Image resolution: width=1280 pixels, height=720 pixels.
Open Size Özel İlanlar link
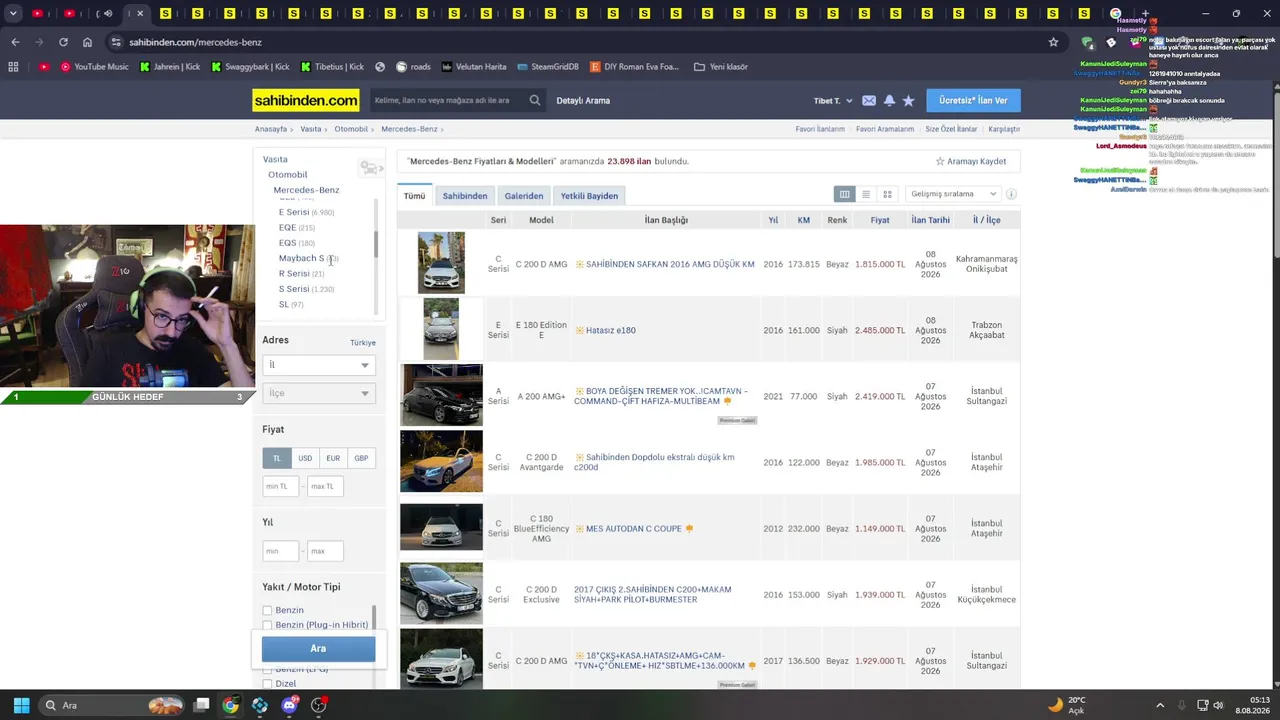(951, 129)
